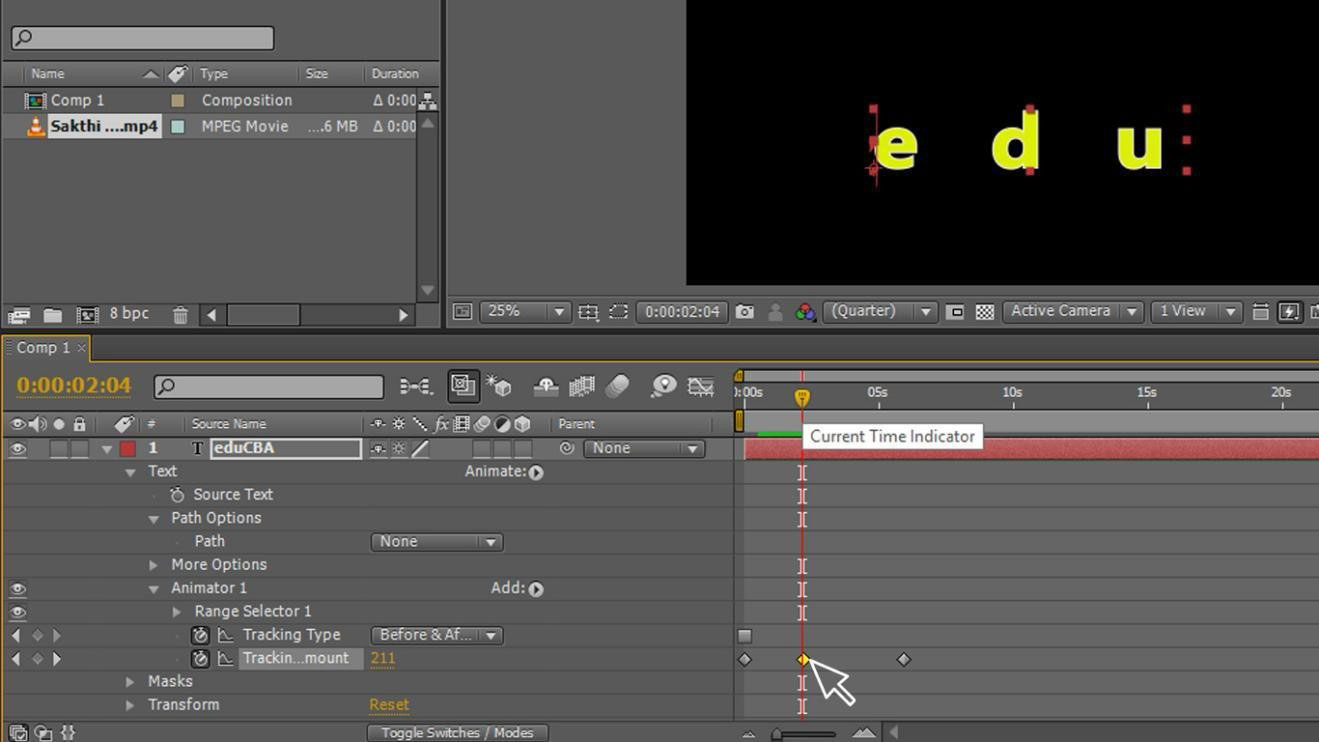Click stopwatch for Source Text
Image resolution: width=1319 pixels, height=742 pixels.
click(177, 495)
